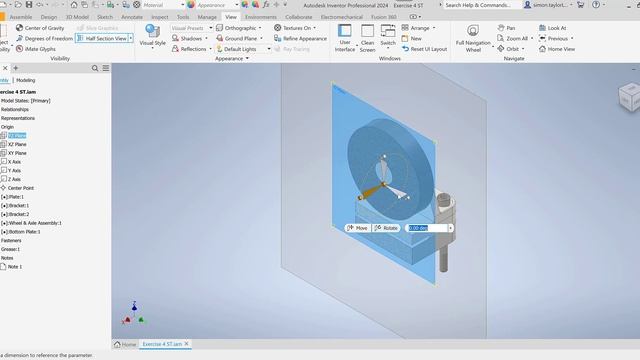Open the browser panel menu icon
This screenshot has height=360, width=640.
(x=106, y=68)
